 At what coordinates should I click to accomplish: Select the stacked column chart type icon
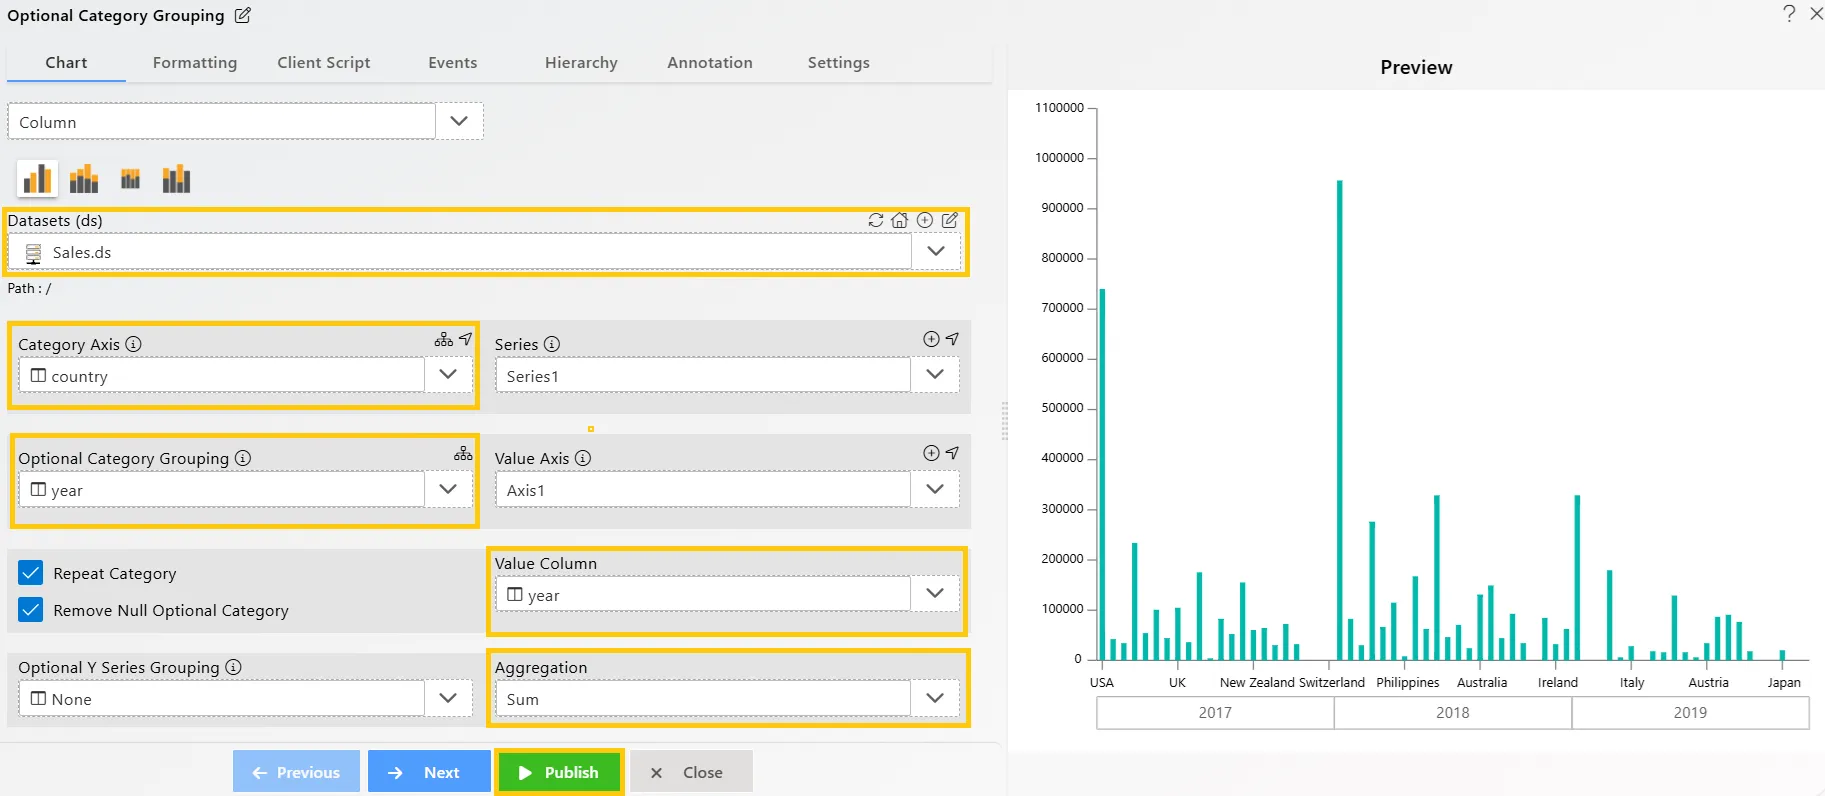(84, 179)
